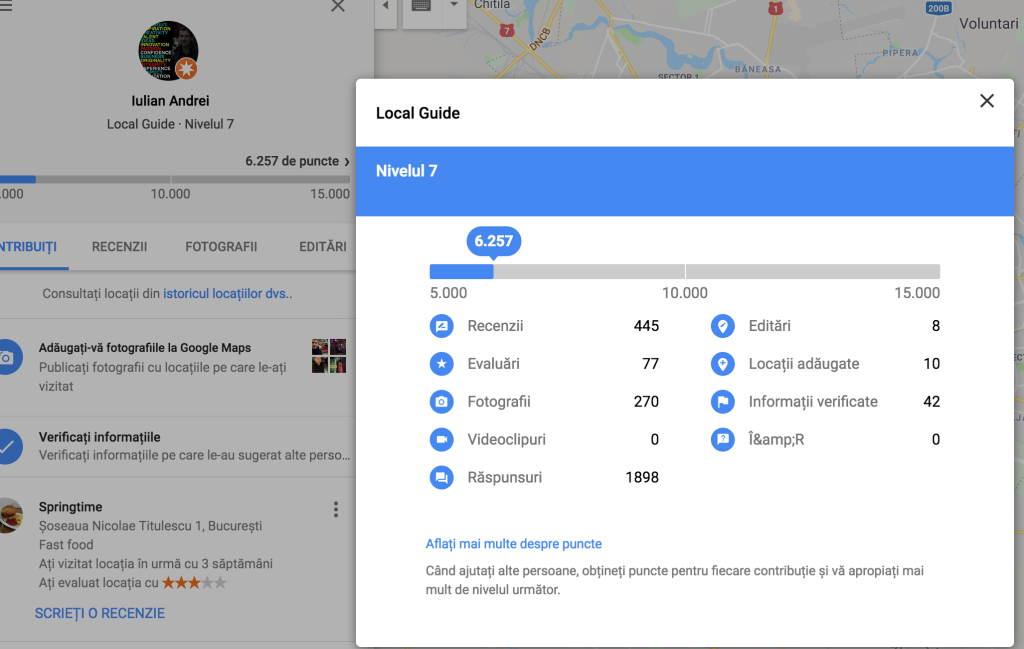Click the Recenzii review icon in dialog
Viewport: 1024px width, 649px height.
[441, 326]
